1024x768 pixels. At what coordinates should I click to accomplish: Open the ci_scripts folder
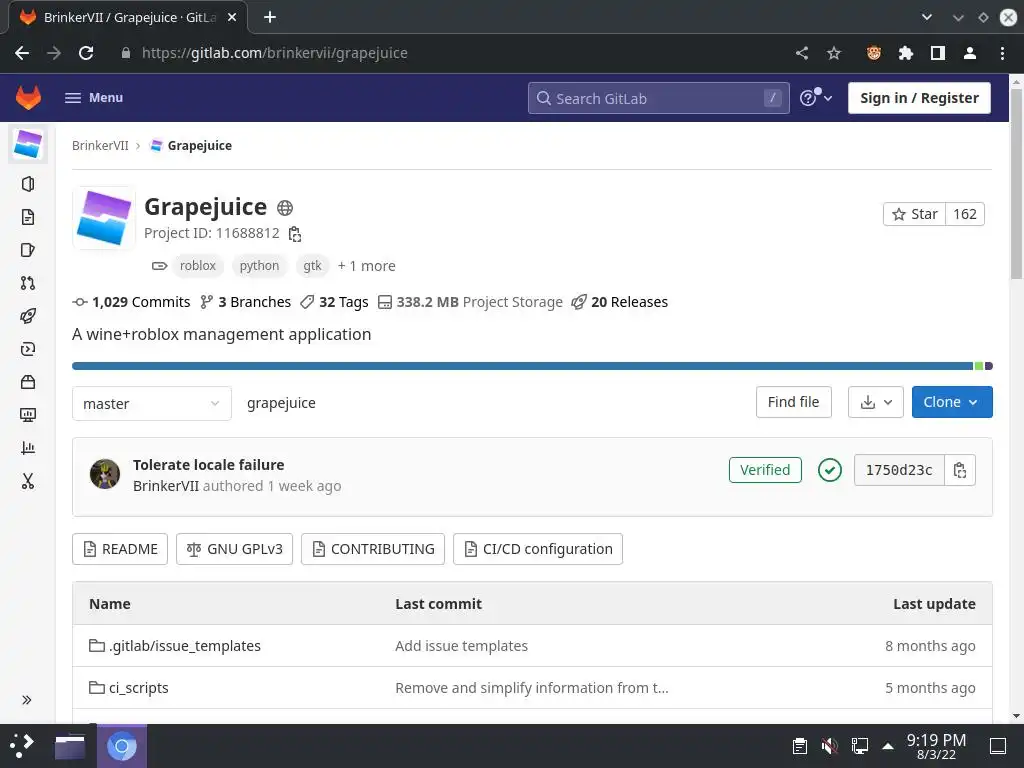tap(138, 688)
